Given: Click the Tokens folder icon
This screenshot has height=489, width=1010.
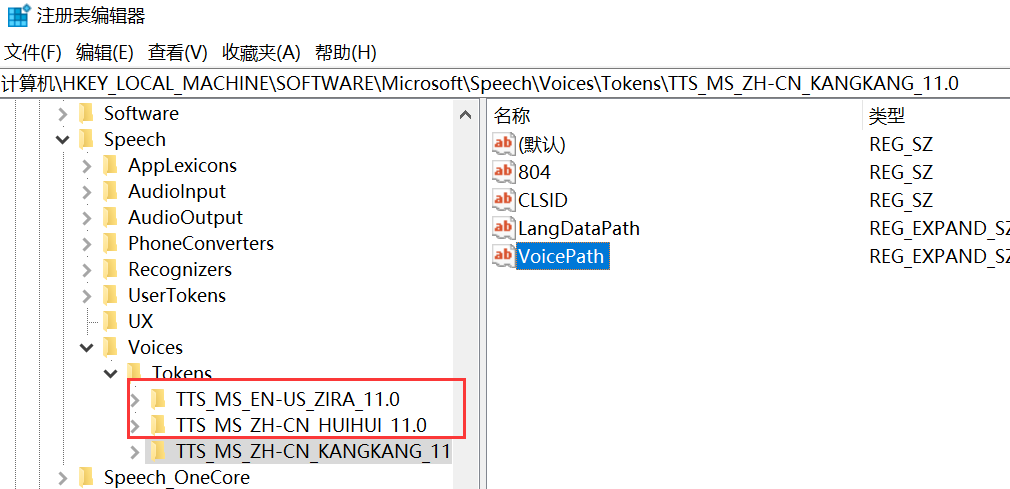Looking at the screenshot, I should [x=134, y=372].
